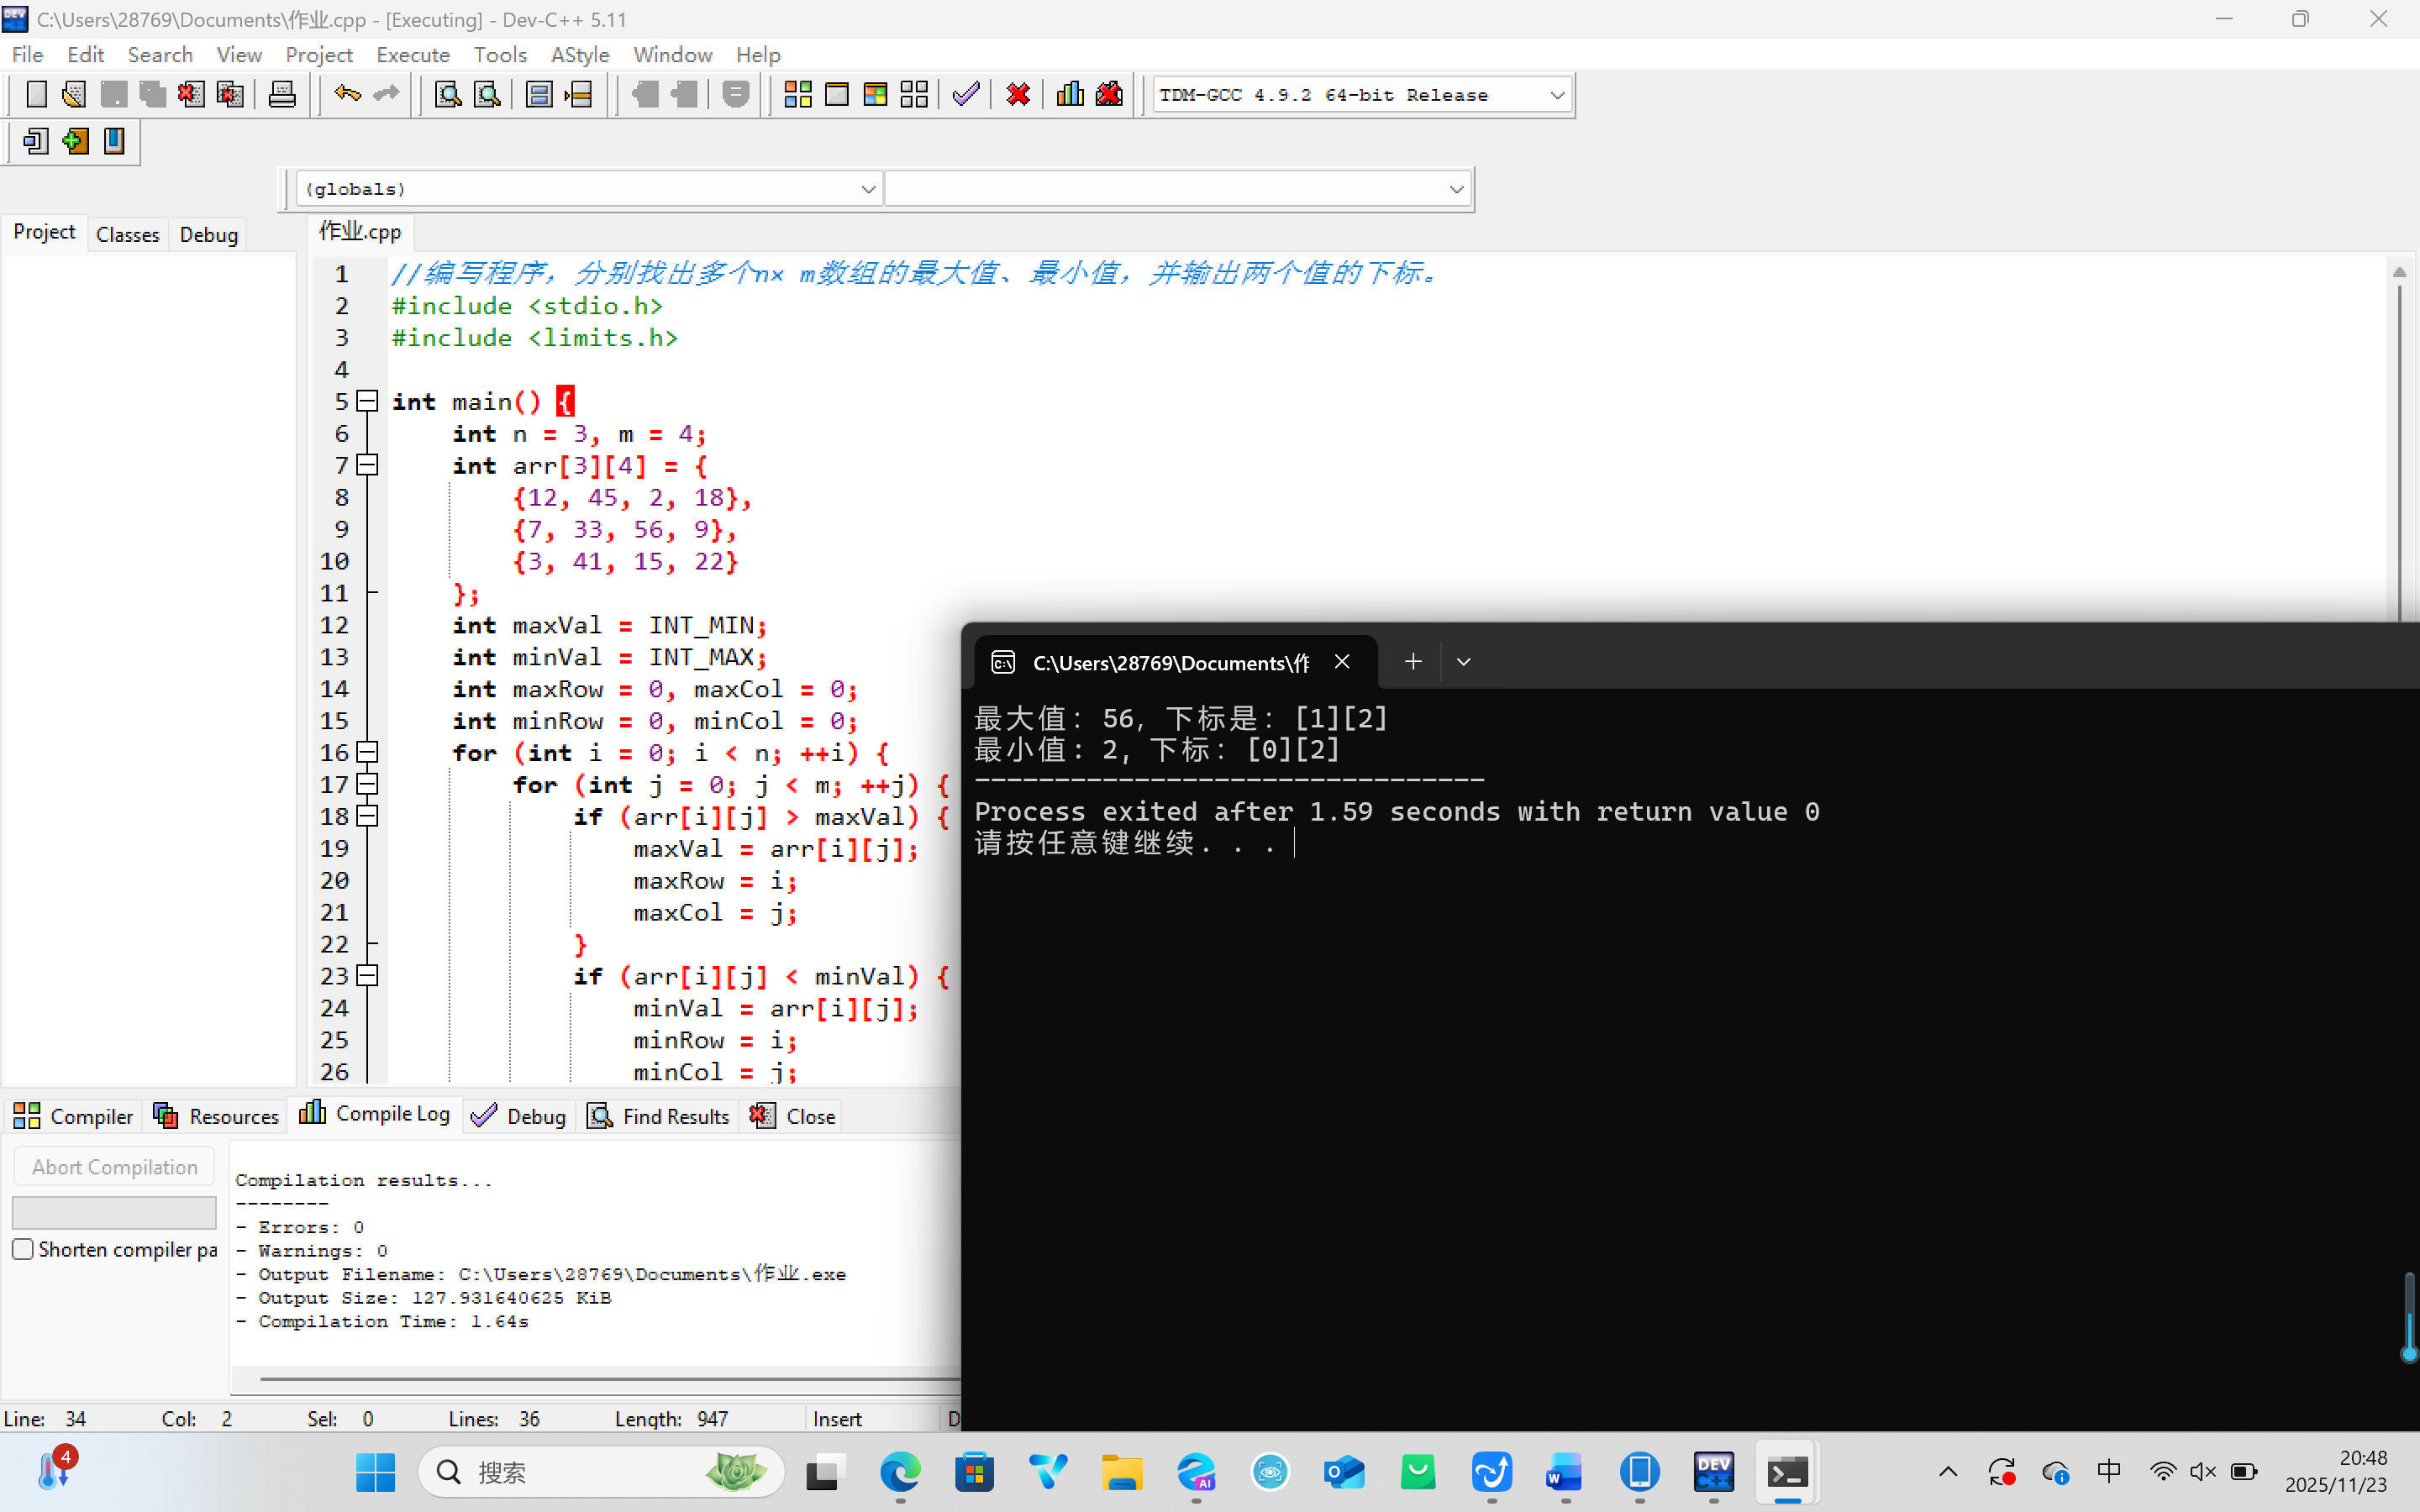Expand the (globals) scope dropdown
Image resolution: width=2420 pixels, height=1512 pixels.
click(867, 189)
